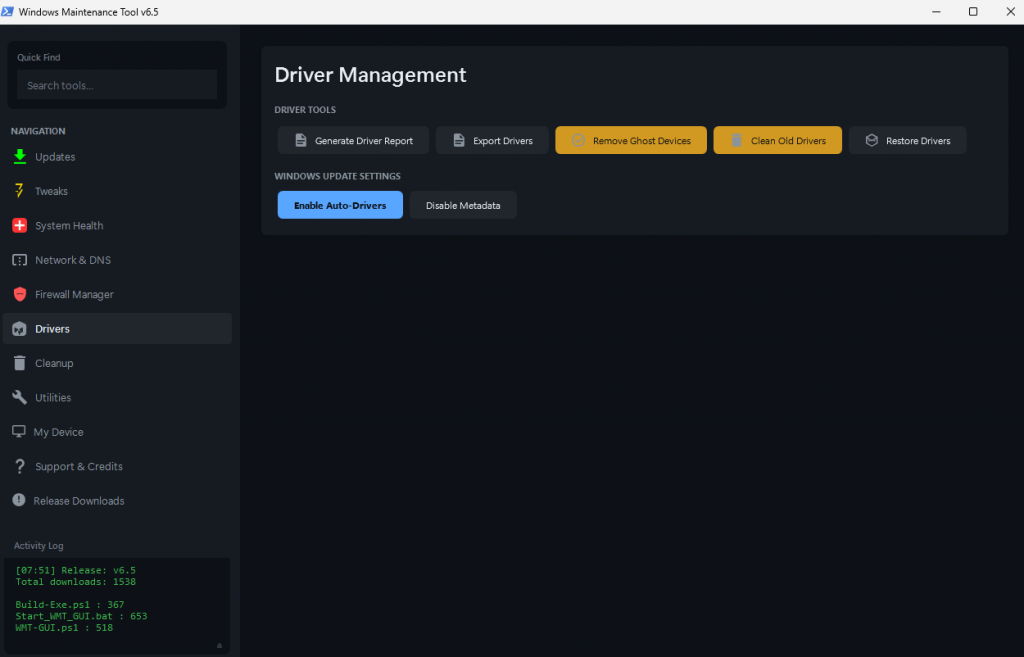
Task: Click the DRIVER TOOLS section label
Action: tap(305, 110)
